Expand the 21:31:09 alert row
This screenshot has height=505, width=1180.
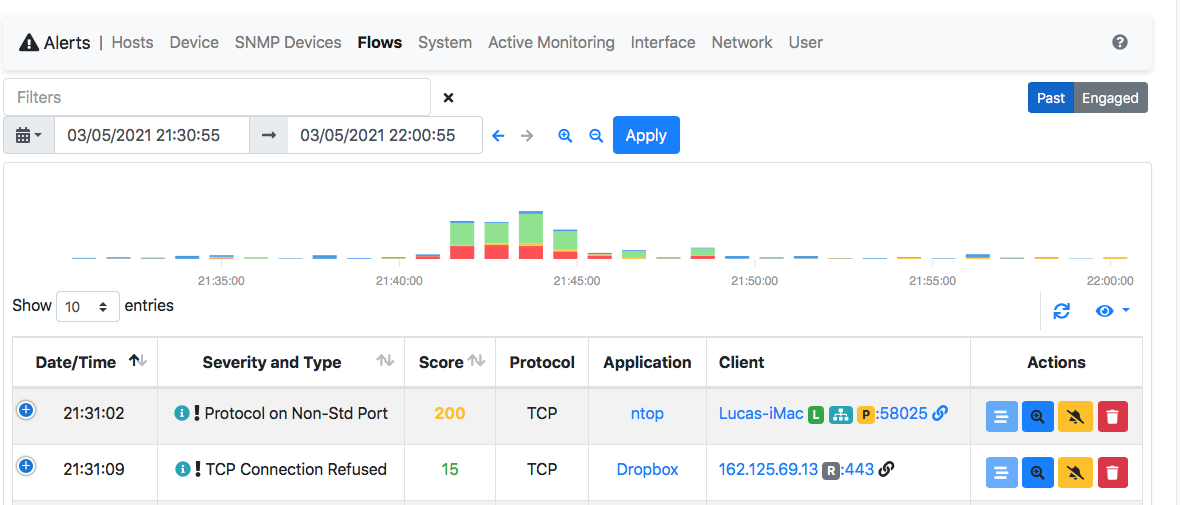pyautogui.click(x=26, y=467)
